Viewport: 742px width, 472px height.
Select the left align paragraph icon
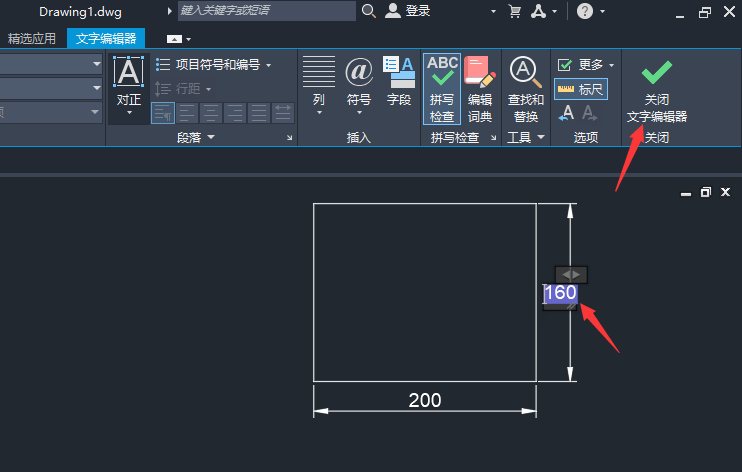point(187,113)
